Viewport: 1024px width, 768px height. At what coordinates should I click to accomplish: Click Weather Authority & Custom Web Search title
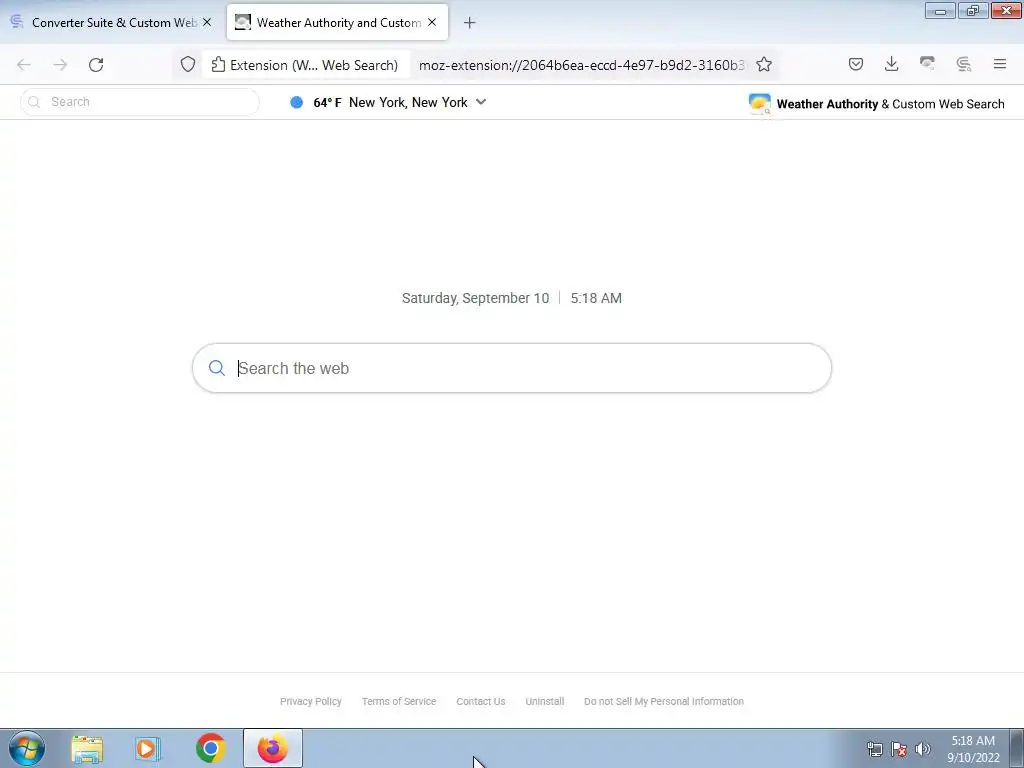coord(890,104)
